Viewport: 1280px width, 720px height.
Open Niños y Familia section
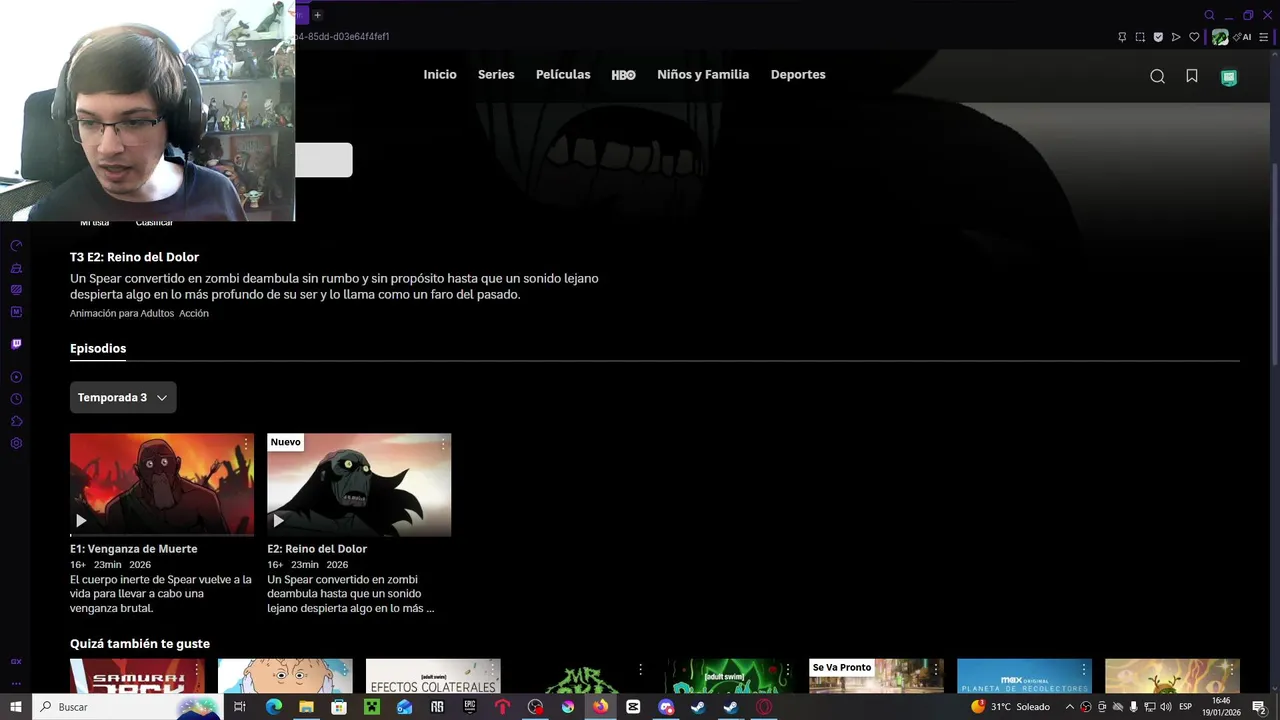(703, 75)
